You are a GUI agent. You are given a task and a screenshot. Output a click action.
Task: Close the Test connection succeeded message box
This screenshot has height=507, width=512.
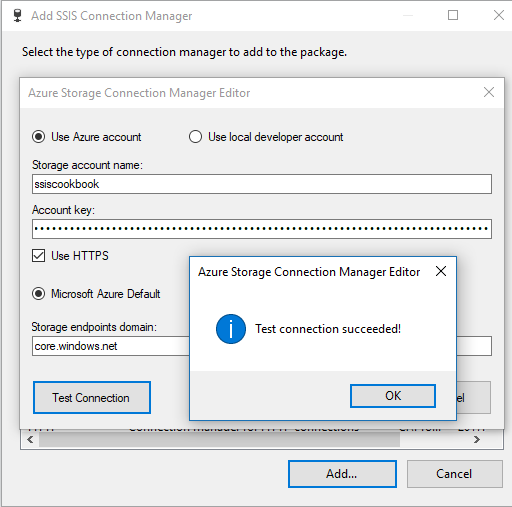coord(441,271)
